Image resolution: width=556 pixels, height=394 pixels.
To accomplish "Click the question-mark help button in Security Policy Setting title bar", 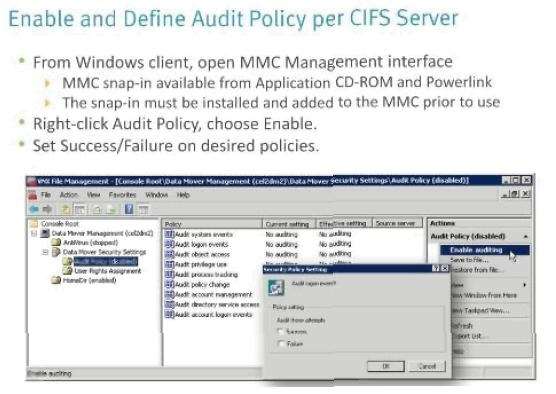I will 436,268.
